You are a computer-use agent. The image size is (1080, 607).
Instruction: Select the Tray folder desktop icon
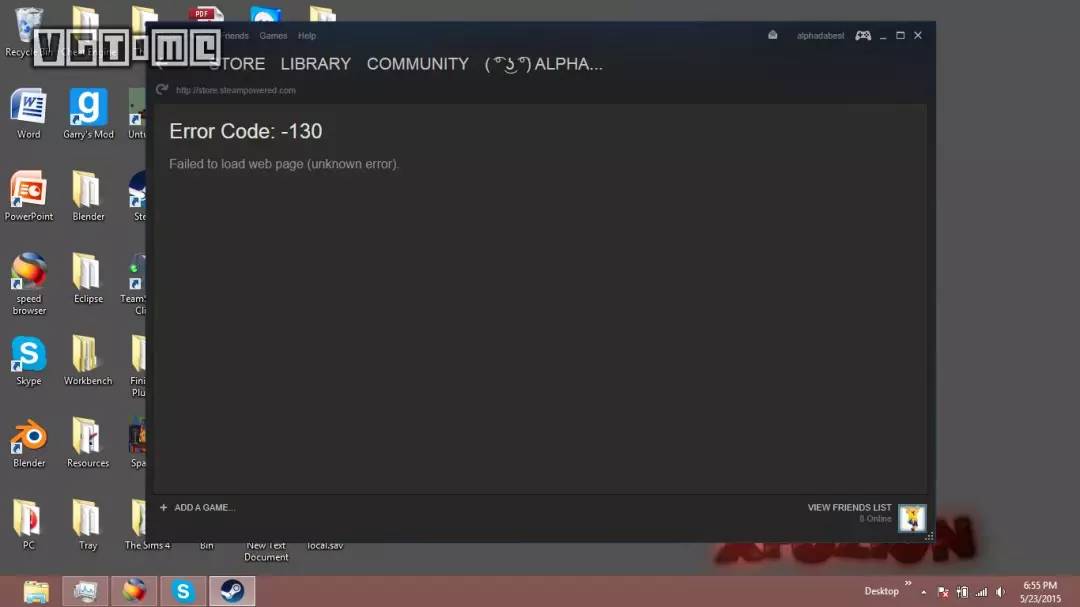click(88, 525)
